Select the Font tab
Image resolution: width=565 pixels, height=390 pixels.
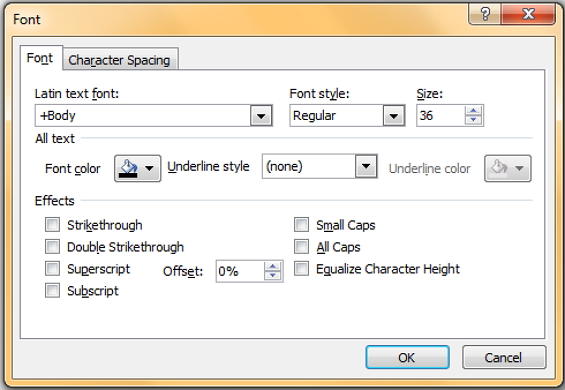click(x=40, y=58)
